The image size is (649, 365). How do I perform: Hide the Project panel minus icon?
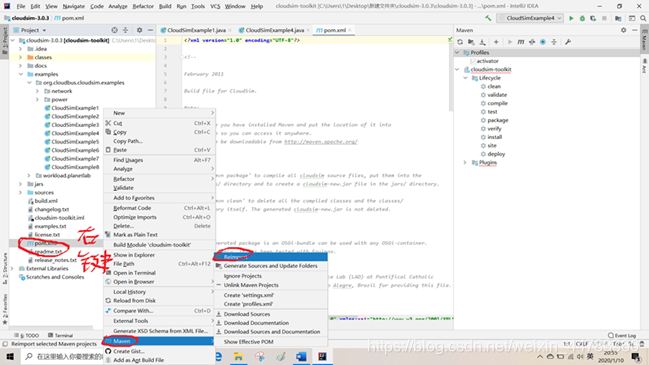coord(150,30)
